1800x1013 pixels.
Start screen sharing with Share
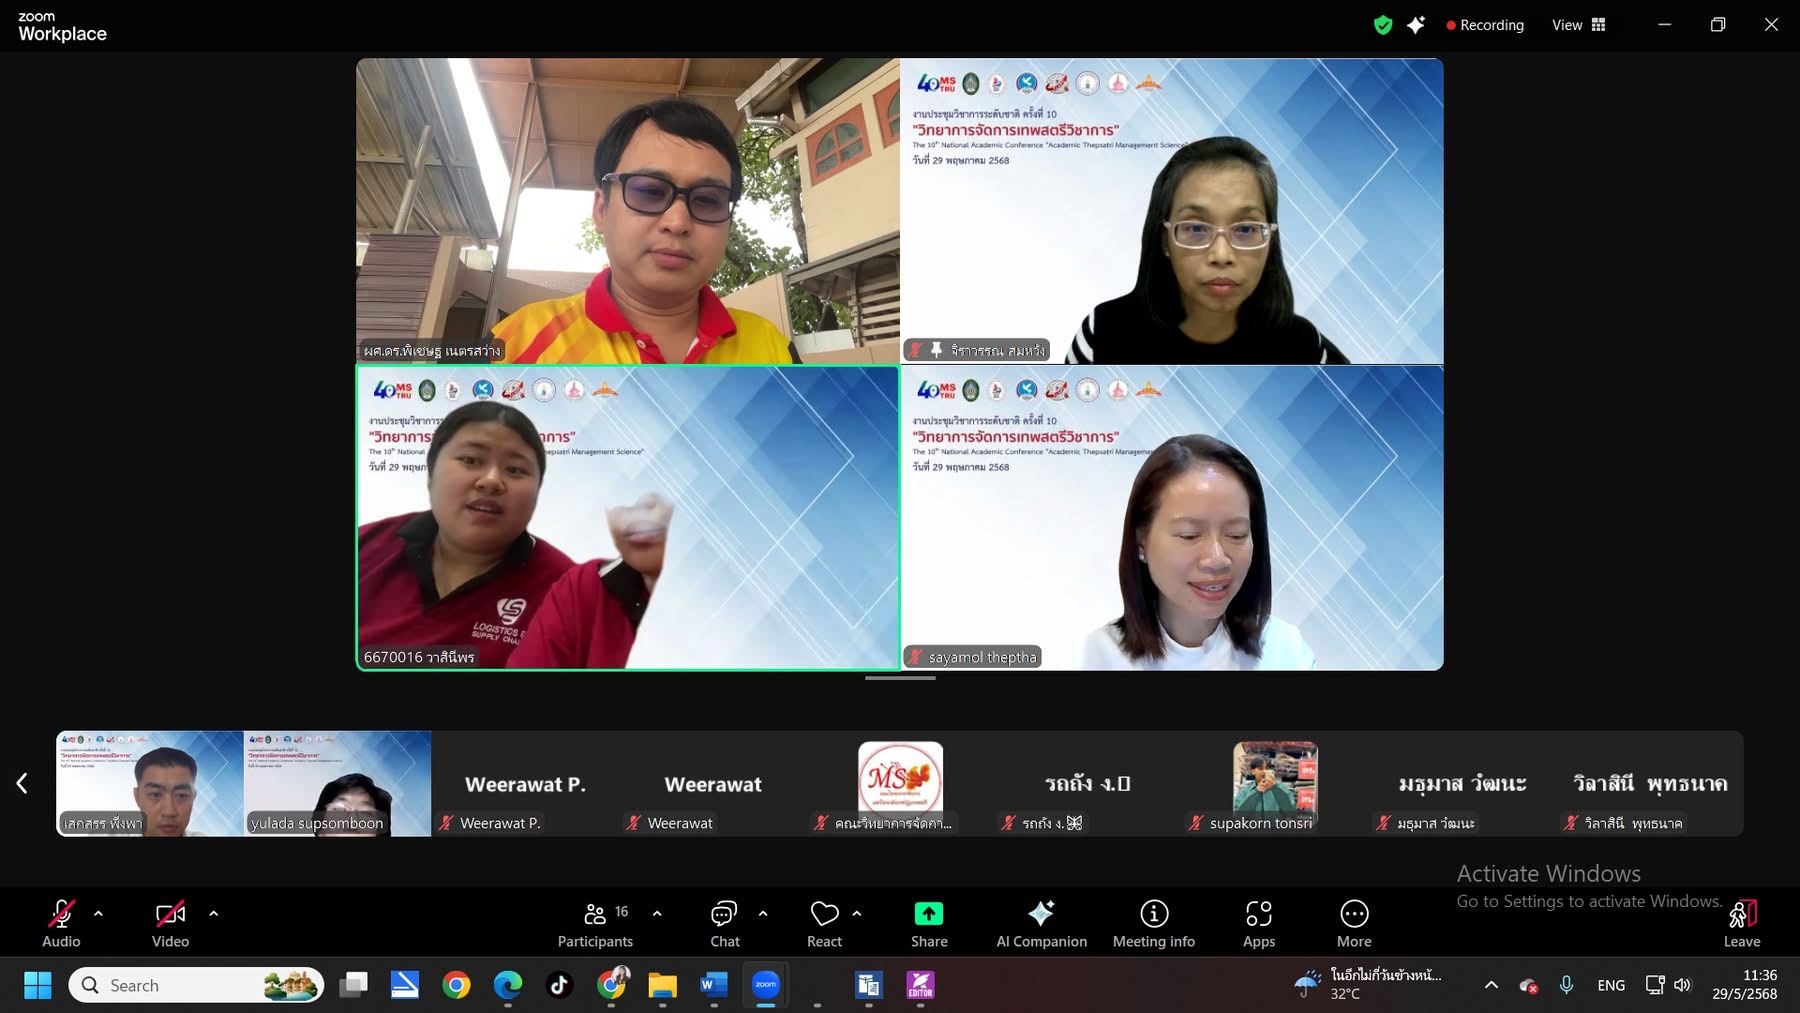(928, 924)
